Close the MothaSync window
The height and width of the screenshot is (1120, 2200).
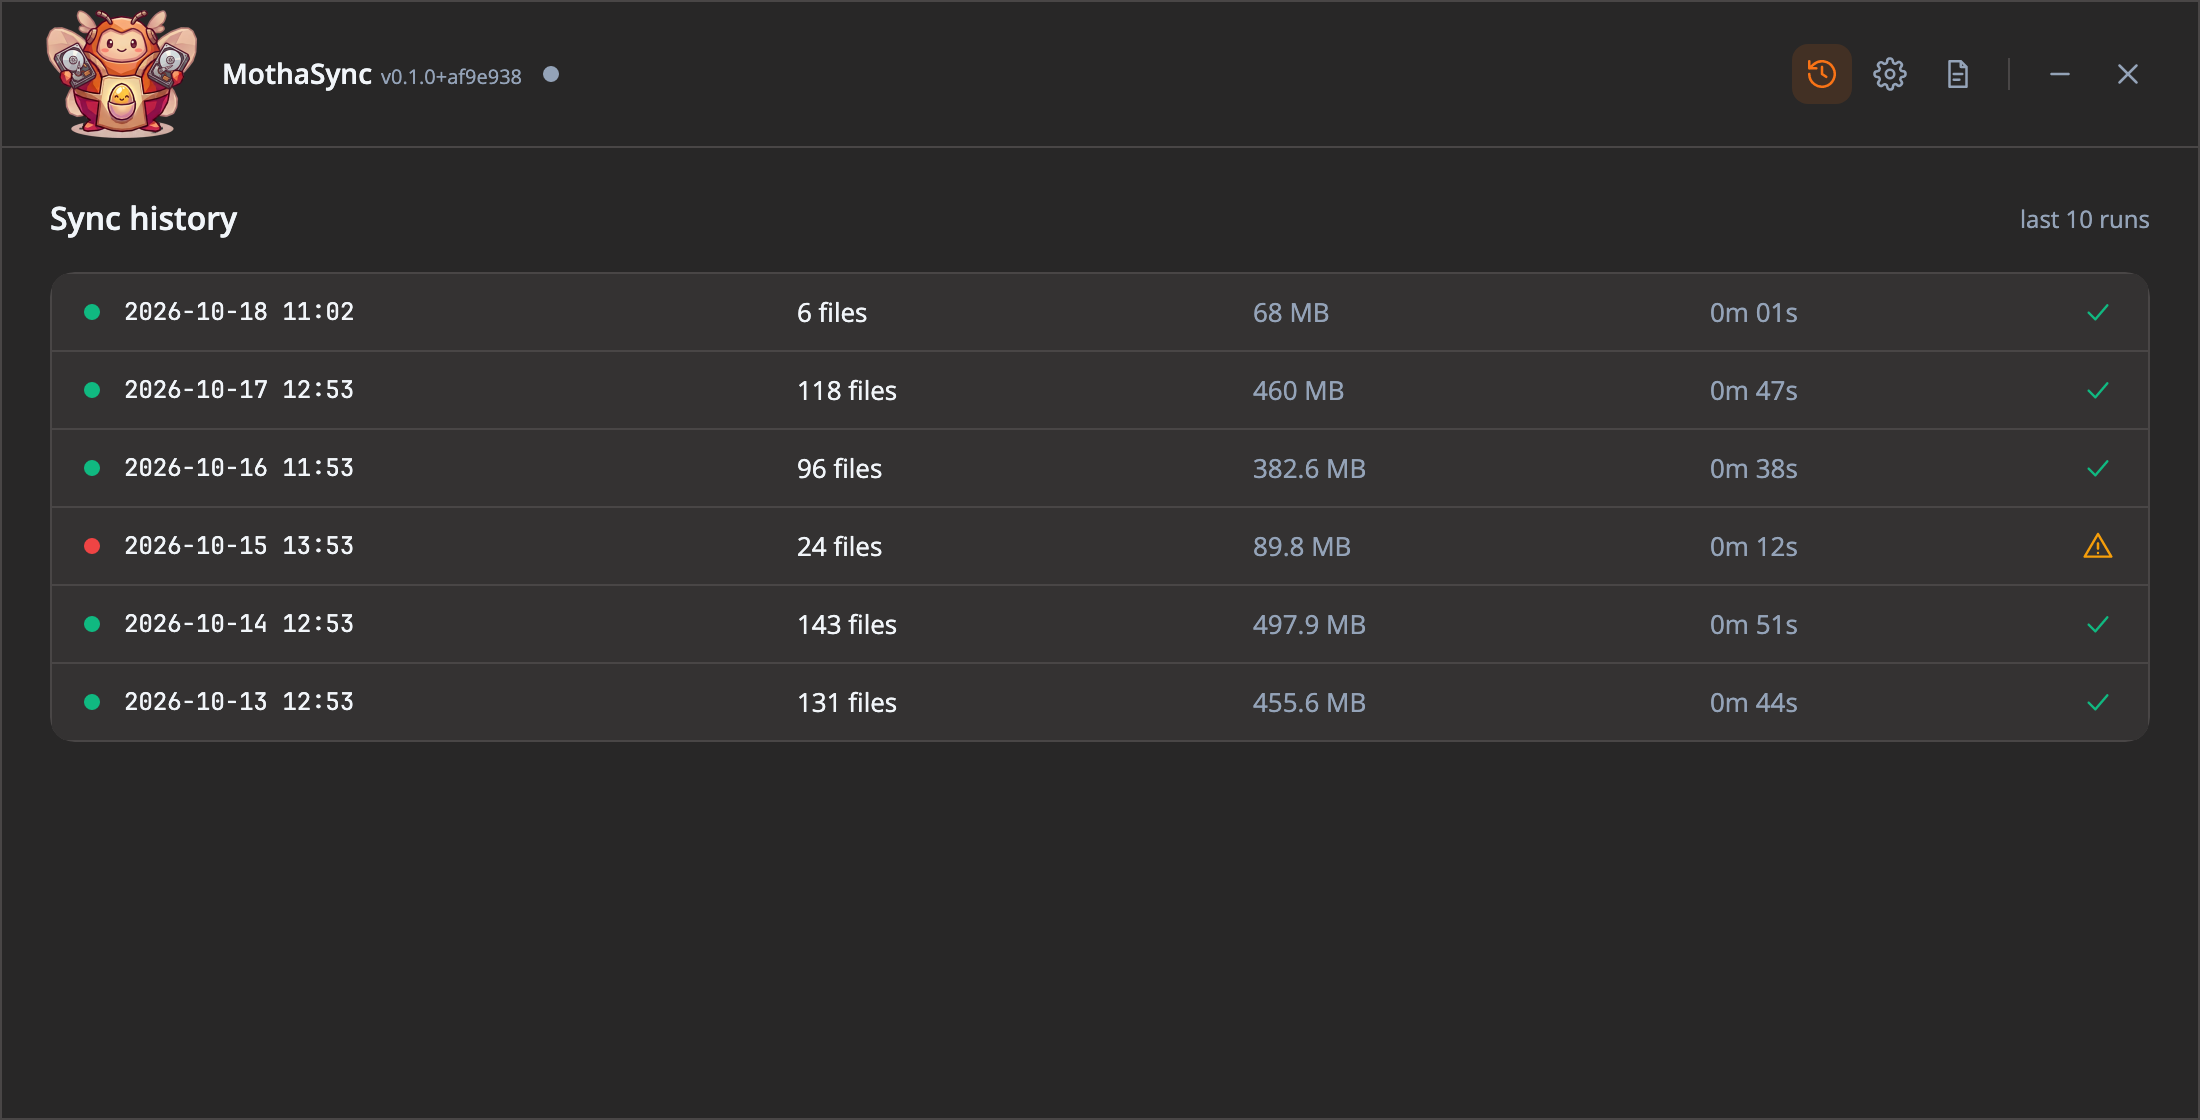[2127, 74]
